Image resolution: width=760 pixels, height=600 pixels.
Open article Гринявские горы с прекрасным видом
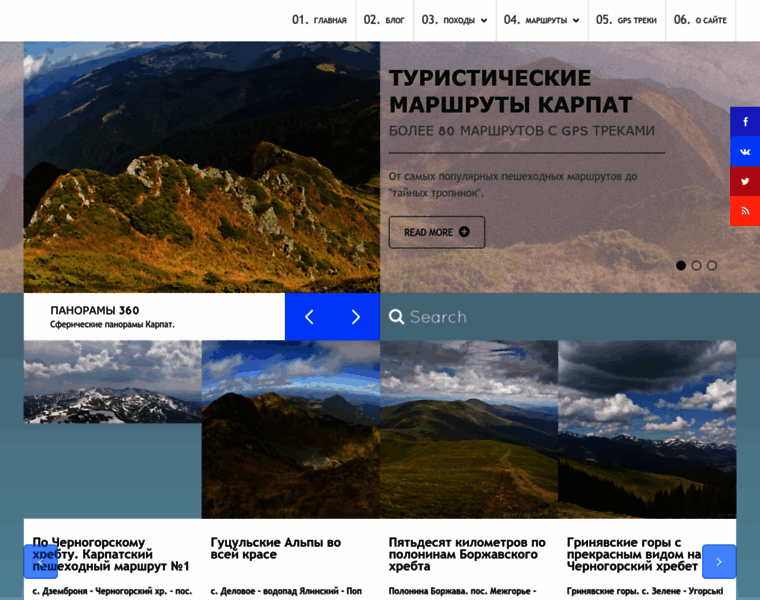coord(634,554)
